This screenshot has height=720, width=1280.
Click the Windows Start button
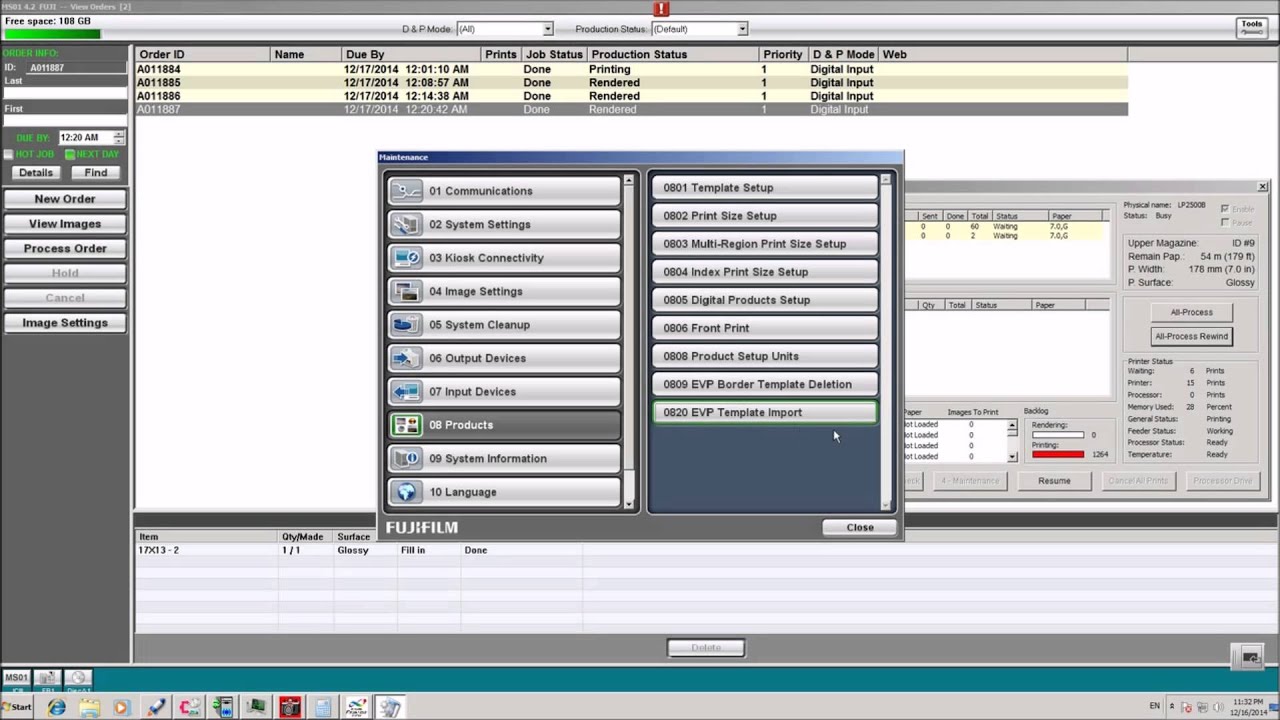[x=17, y=708]
